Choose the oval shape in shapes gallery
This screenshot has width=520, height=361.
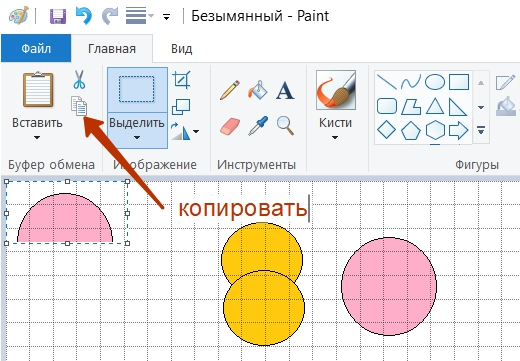click(x=435, y=82)
